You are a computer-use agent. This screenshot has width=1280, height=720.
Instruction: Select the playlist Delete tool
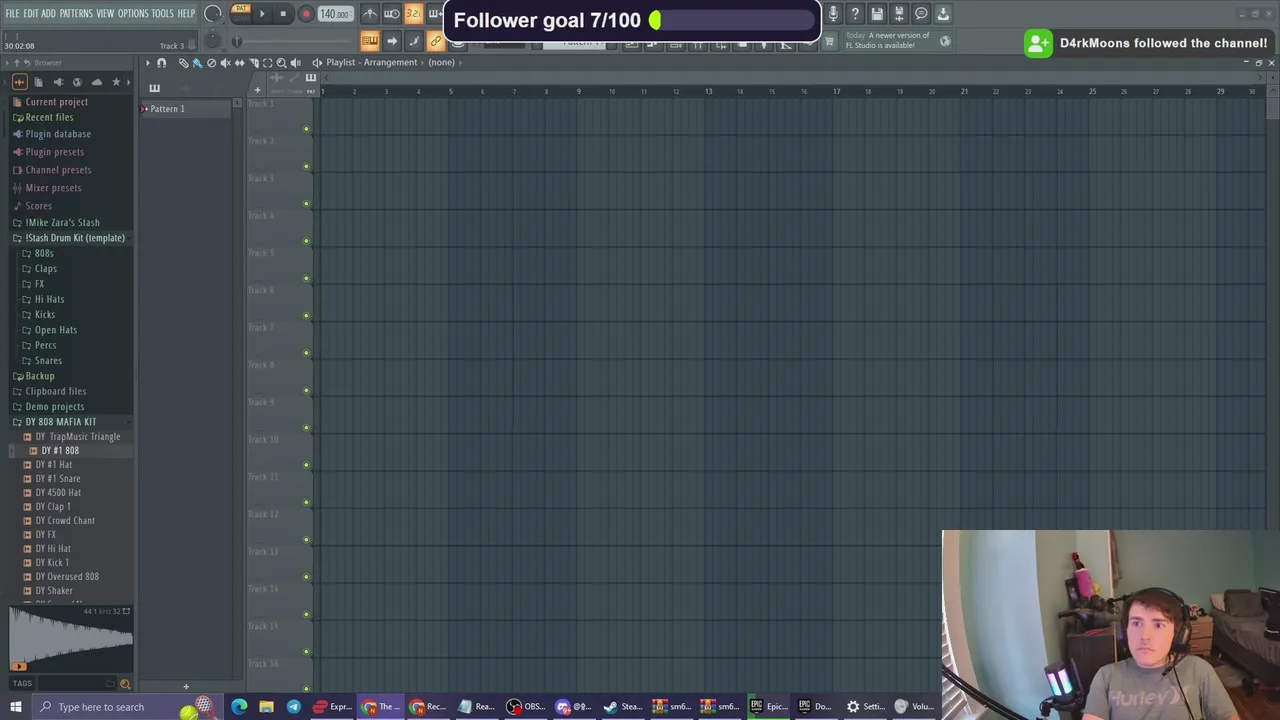(x=211, y=62)
